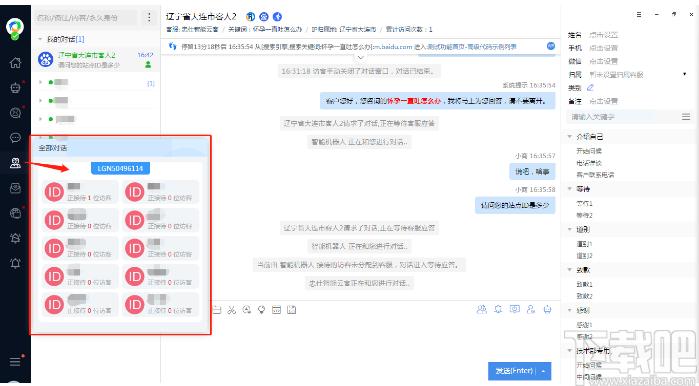Click the blue Send (Enter) button
The image size is (699, 386).
coord(514,371)
